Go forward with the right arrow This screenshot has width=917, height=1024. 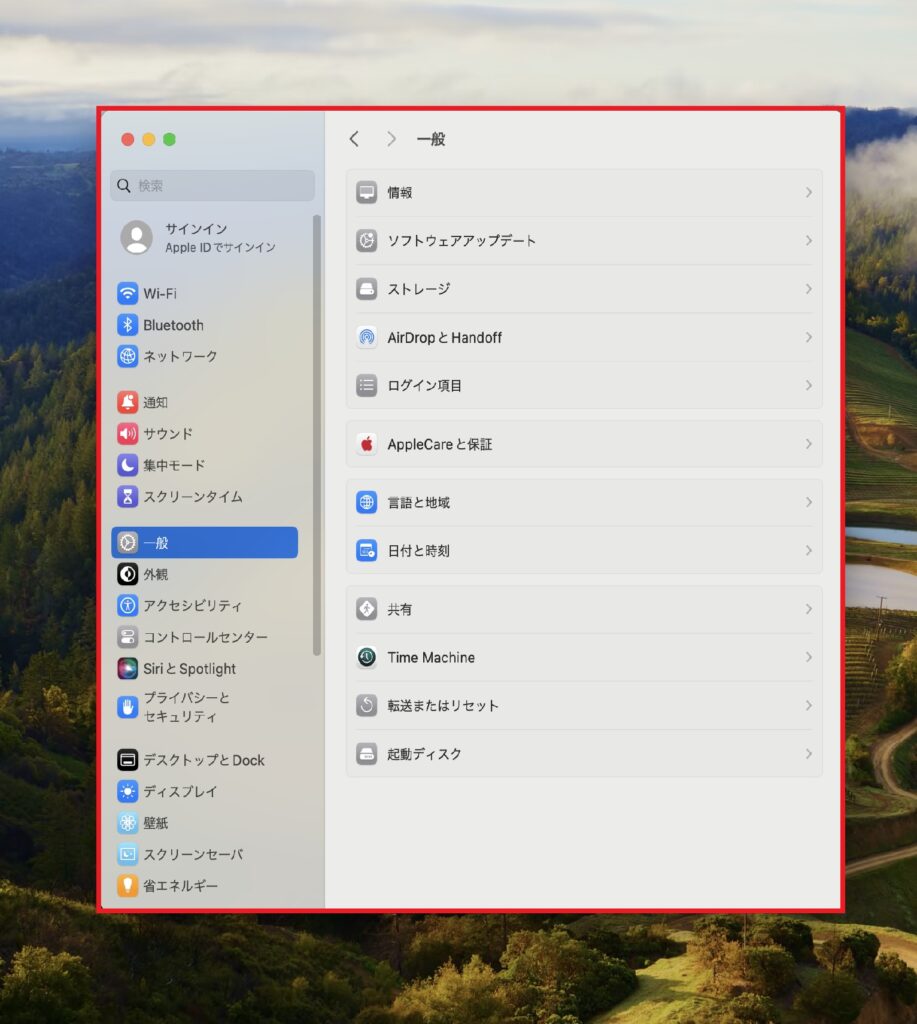click(x=391, y=139)
